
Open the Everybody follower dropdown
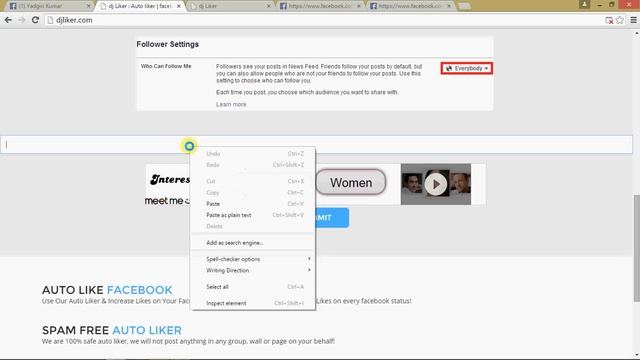pyautogui.click(x=467, y=68)
